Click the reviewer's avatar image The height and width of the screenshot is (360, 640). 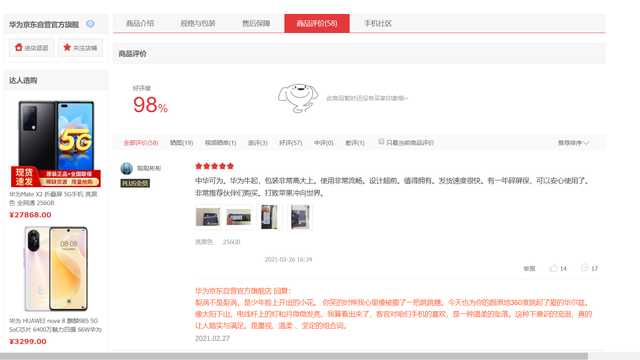(x=127, y=168)
